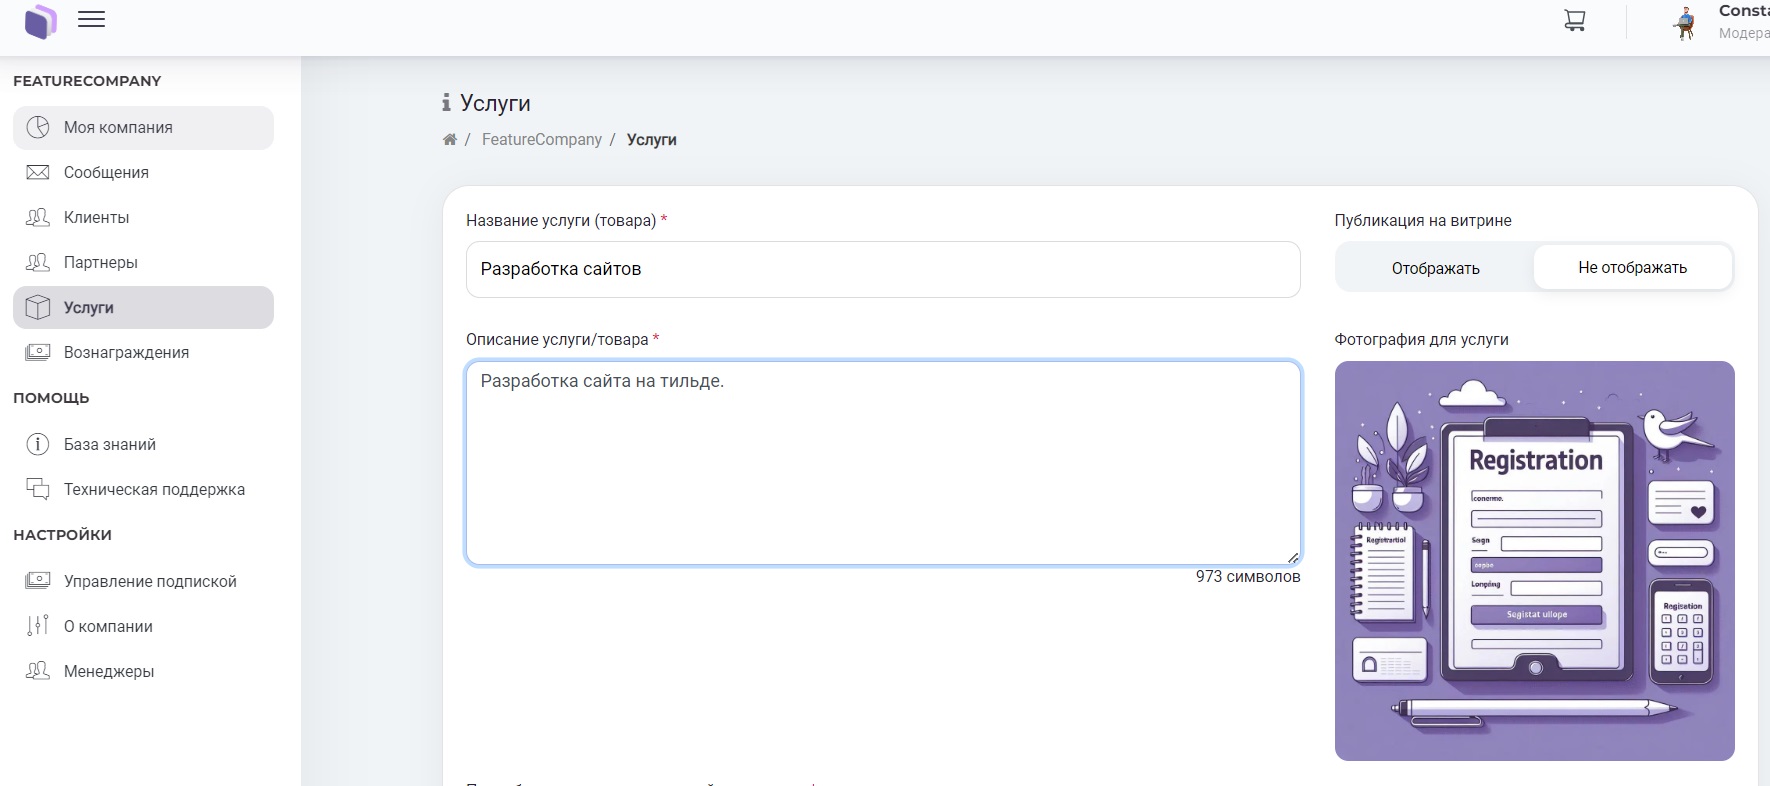This screenshot has height=786, width=1770.
Task: Open Управление подпиской settings
Action: pos(150,581)
